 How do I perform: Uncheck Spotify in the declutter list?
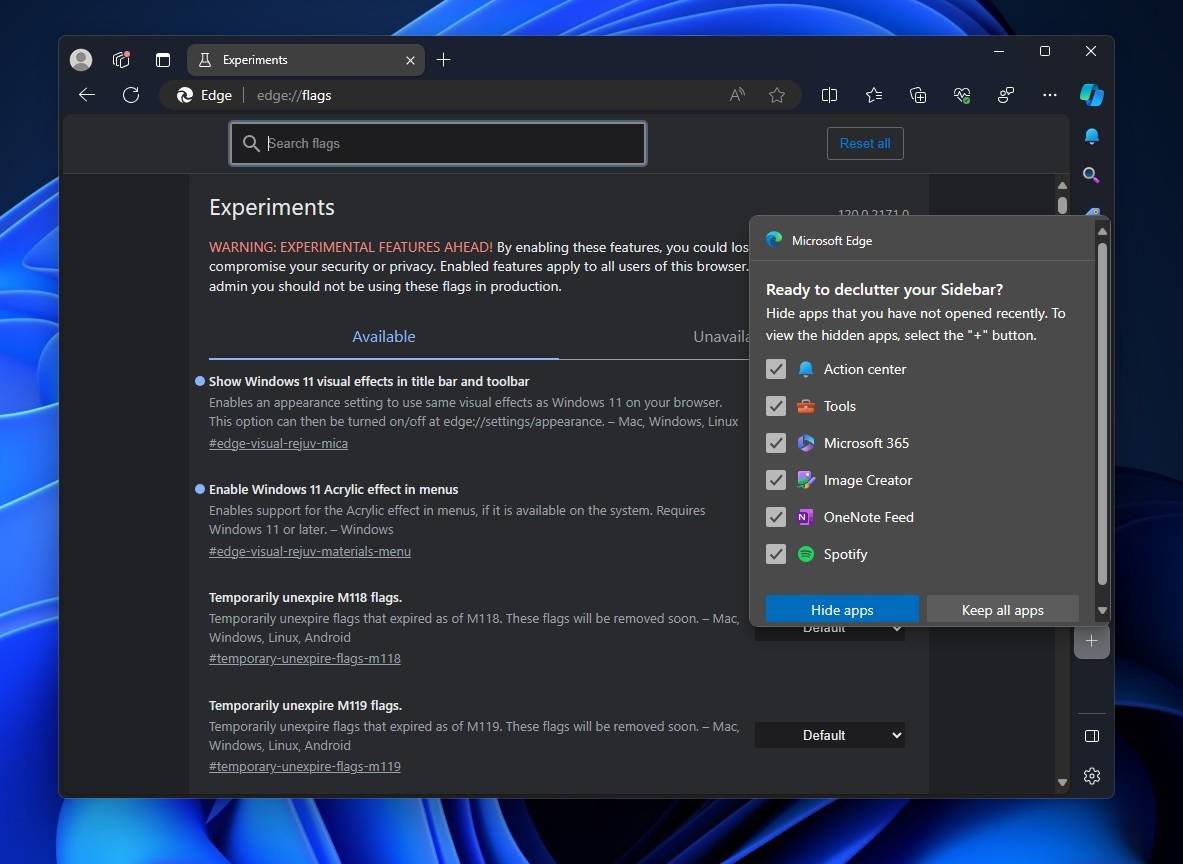click(775, 554)
